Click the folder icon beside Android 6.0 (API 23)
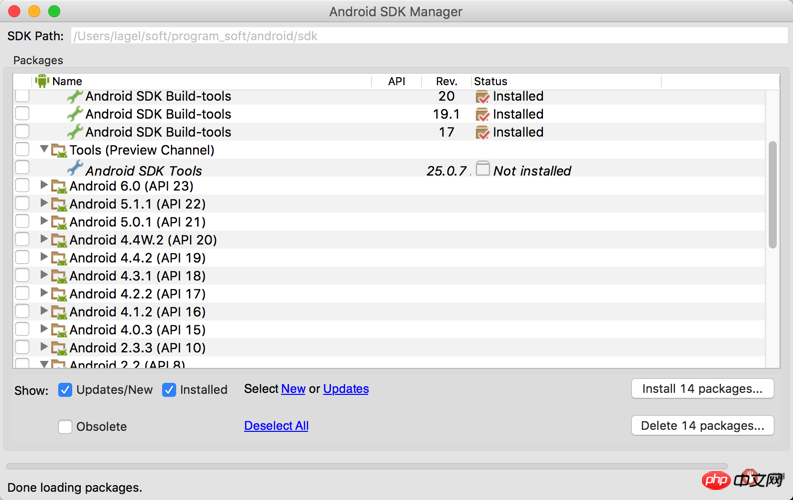Image resolution: width=793 pixels, height=500 pixels. point(59,187)
